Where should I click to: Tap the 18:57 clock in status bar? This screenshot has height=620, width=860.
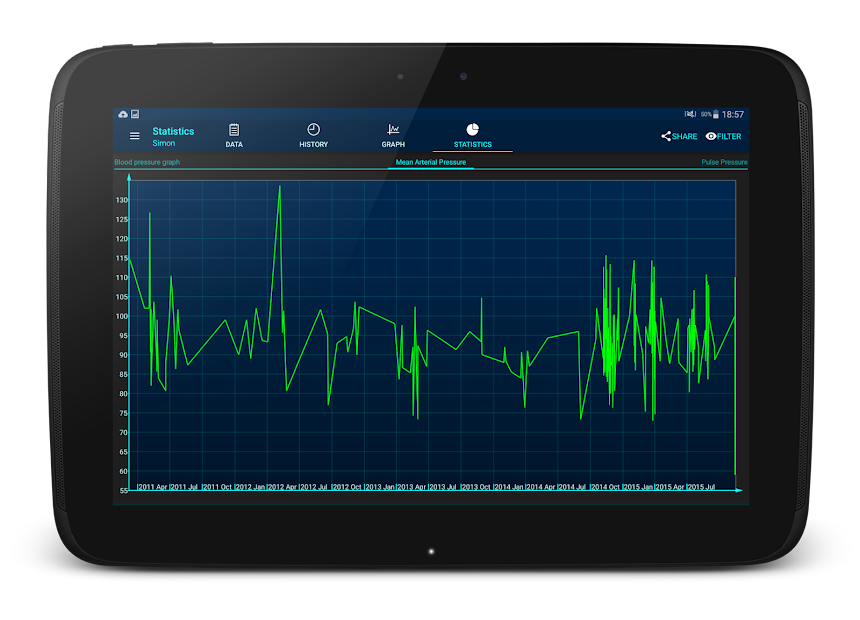733,114
